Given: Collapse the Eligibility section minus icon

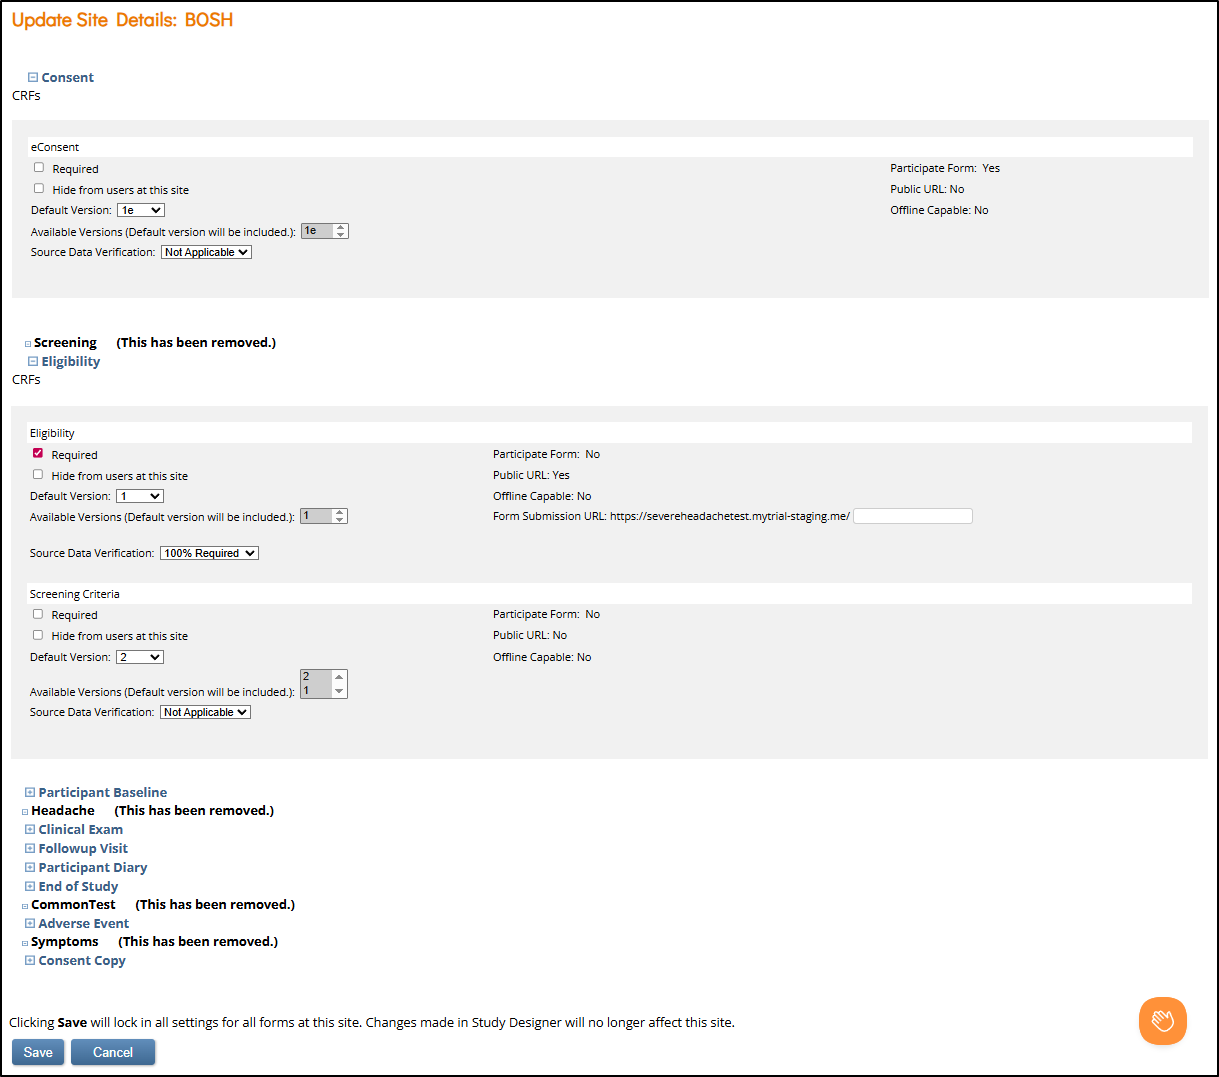Looking at the screenshot, I should [x=33, y=361].
